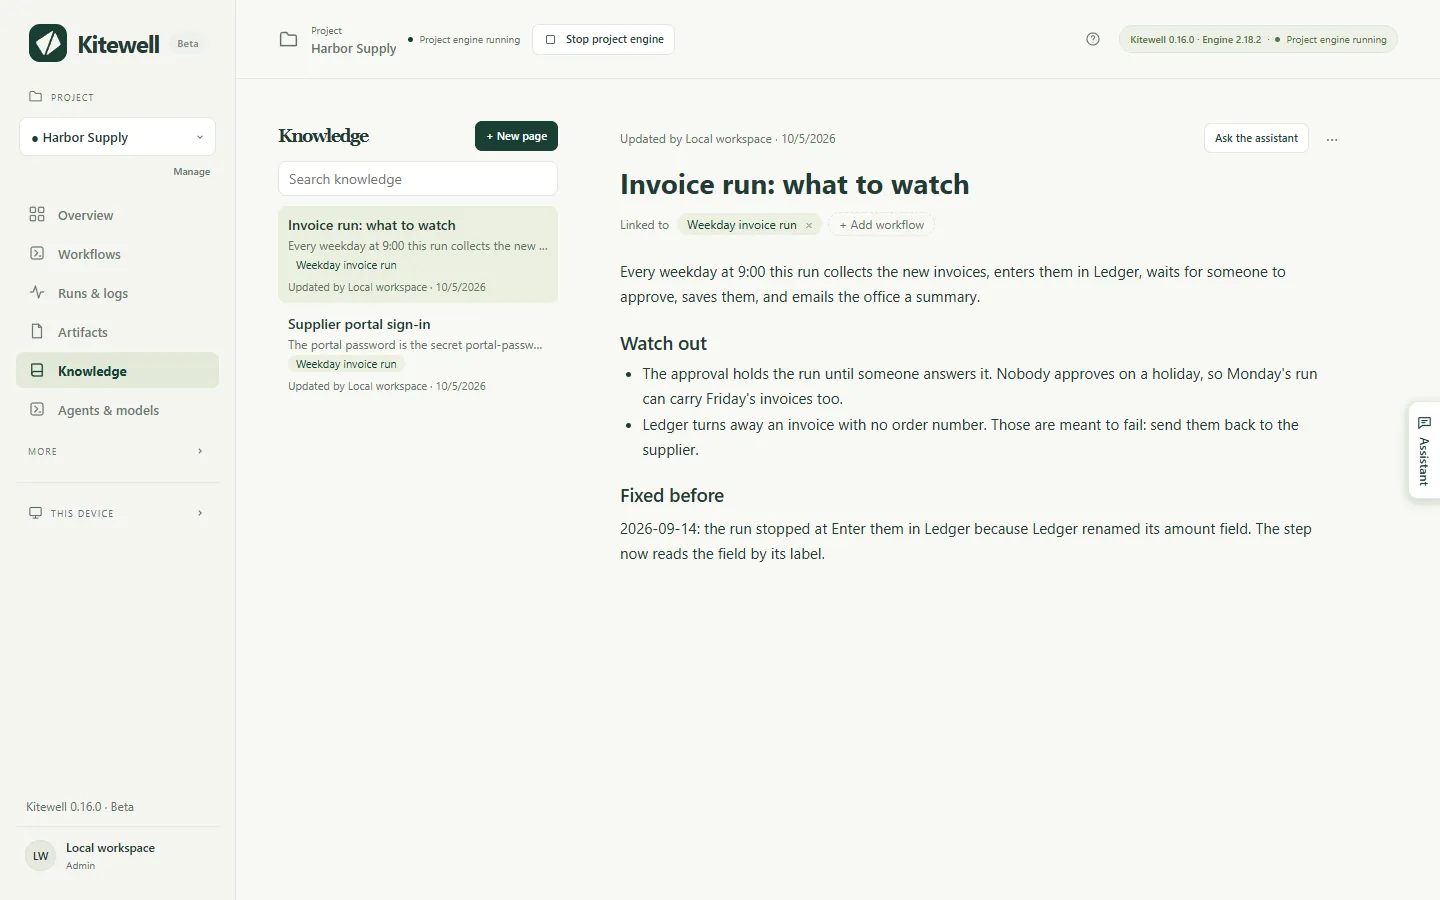Screen dimensions: 1440x900
Task: Click the Project section folder icon
Action: coord(36,97)
